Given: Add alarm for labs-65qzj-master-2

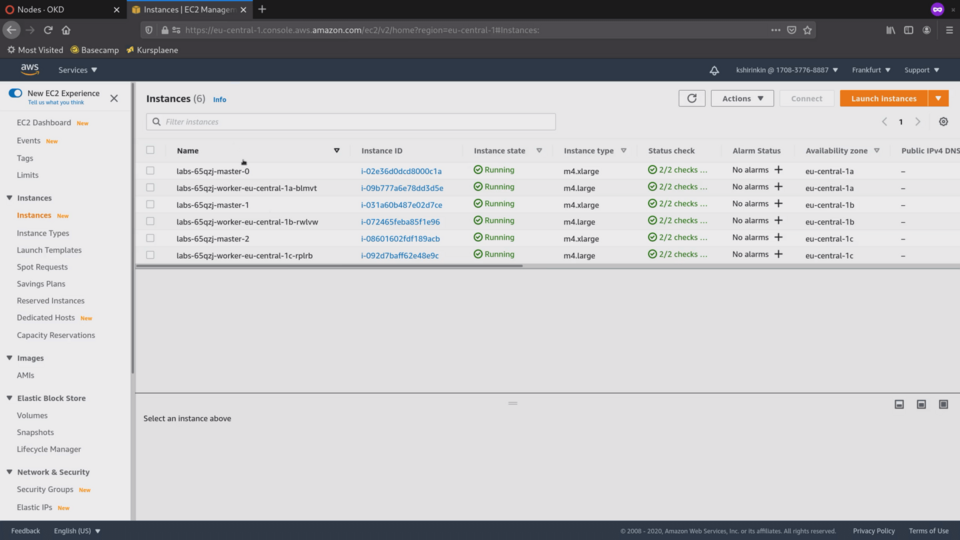Looking at the screenshot, I should click(778, 237).
